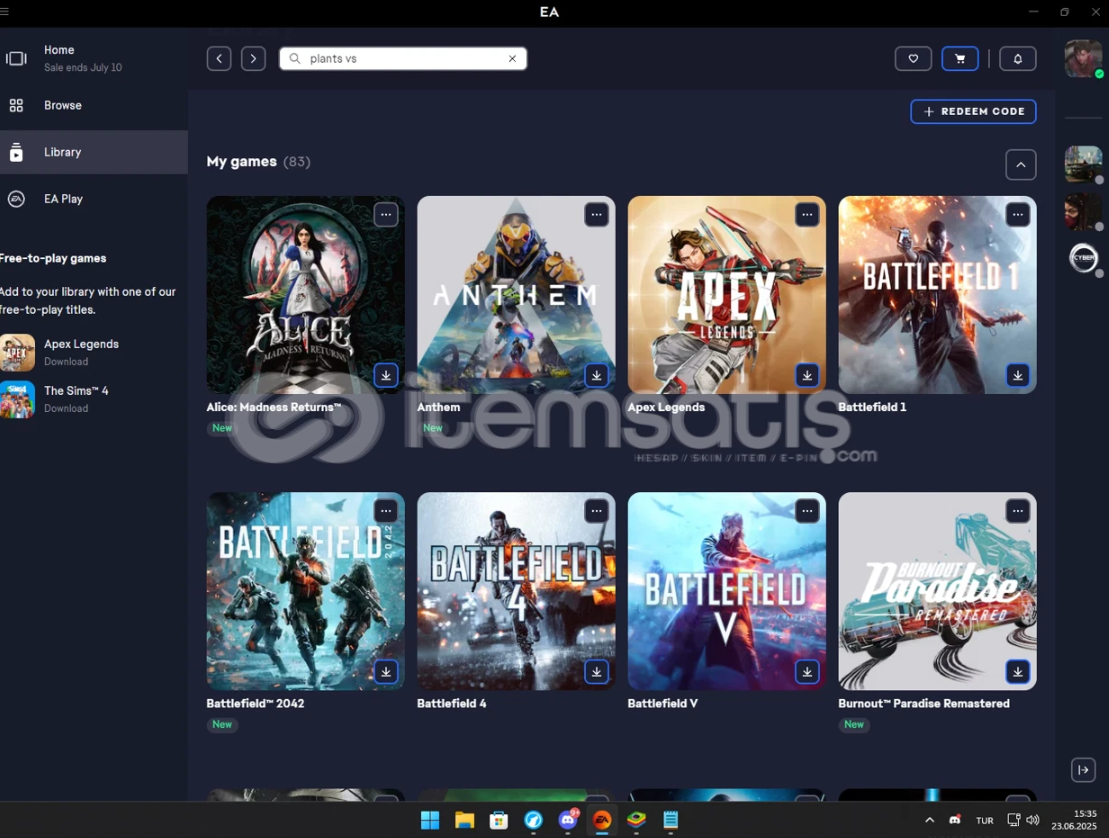The width and height of the screenshot is (1109, 838).
Task: Open options menu for Alice: Madness Returns
Action: (x=385, y=214)
